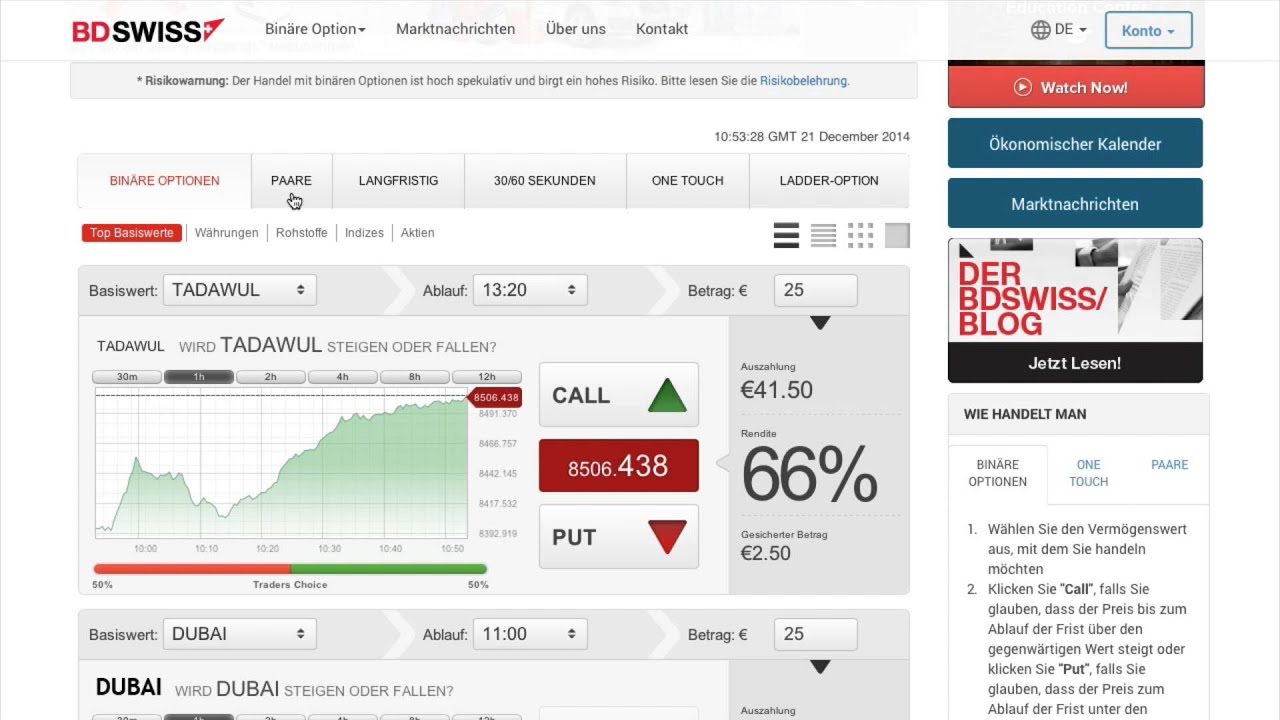The image size is (1280, 720).
Task: Click the DUBAI Betrag amount field
Action: click(815, 634)
